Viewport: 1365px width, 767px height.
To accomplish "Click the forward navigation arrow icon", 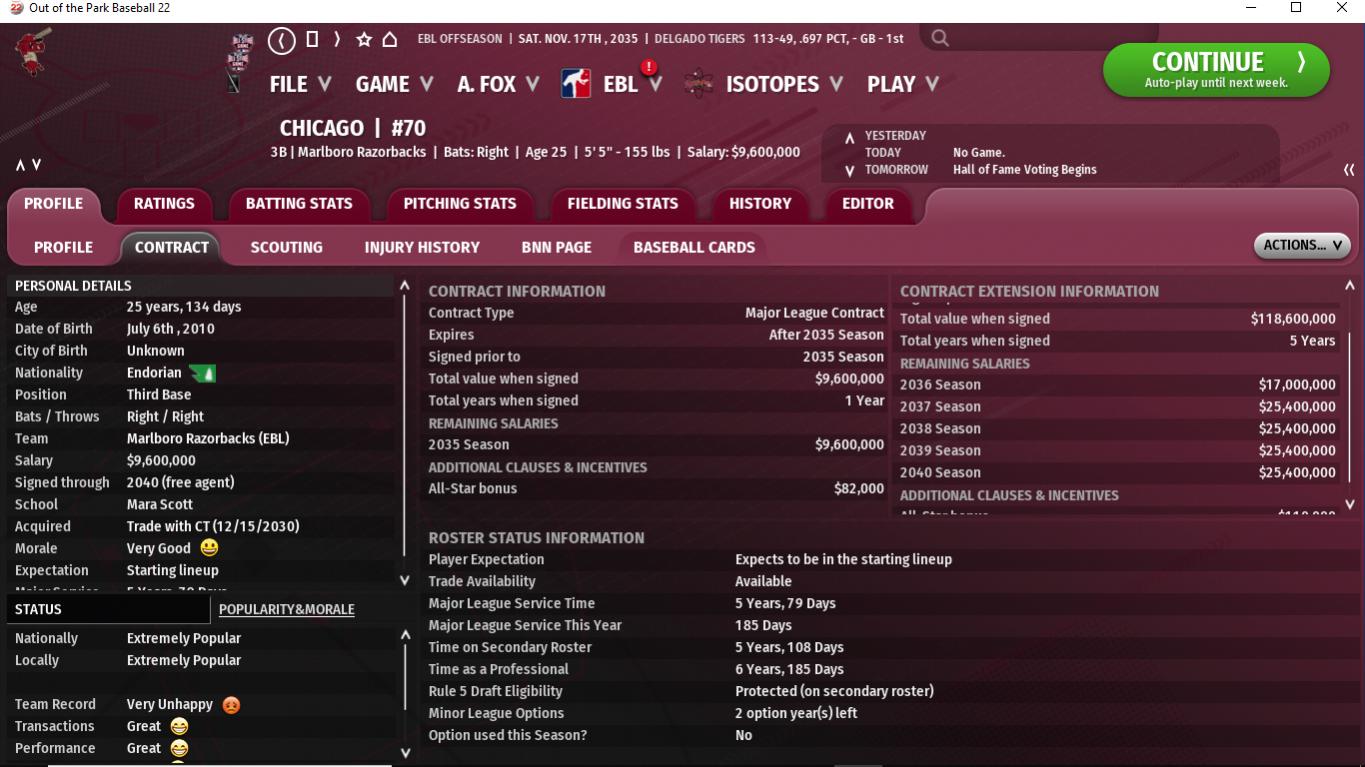I will [337, 39].
